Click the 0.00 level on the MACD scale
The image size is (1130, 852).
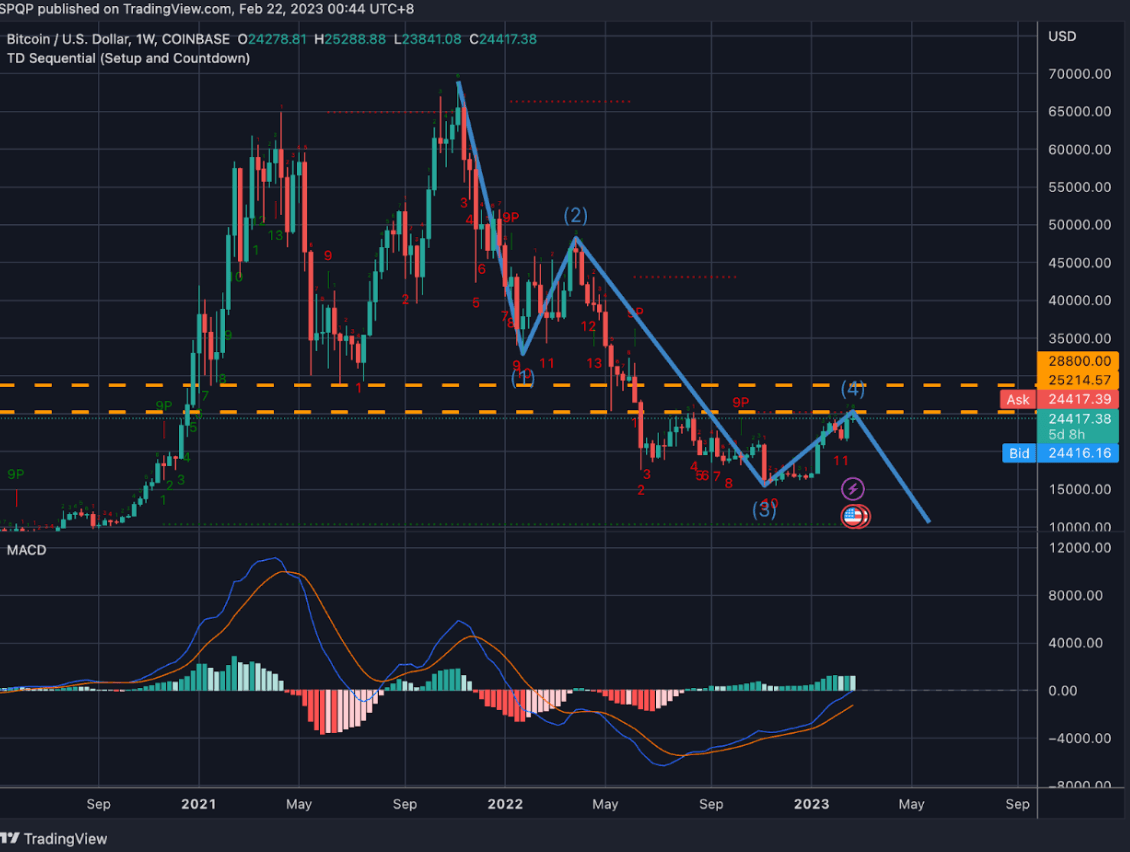pos(1079,691)
